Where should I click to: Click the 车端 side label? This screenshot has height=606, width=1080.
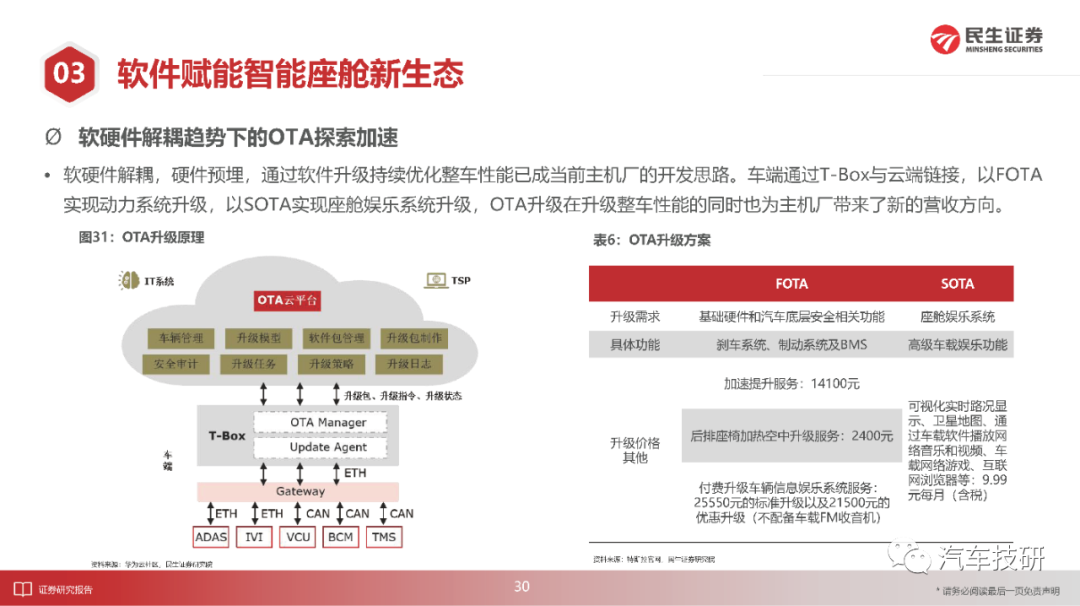point(167,460)
